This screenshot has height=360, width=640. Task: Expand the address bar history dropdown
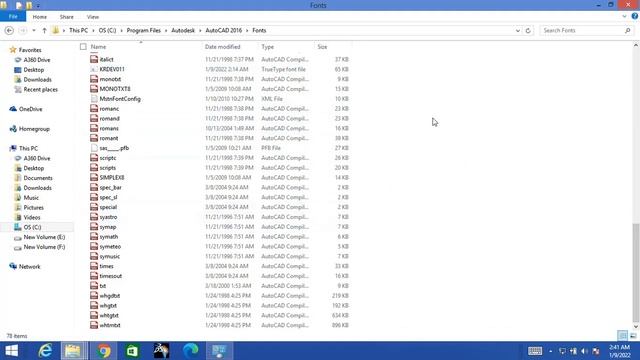click(x=518, y=31)
